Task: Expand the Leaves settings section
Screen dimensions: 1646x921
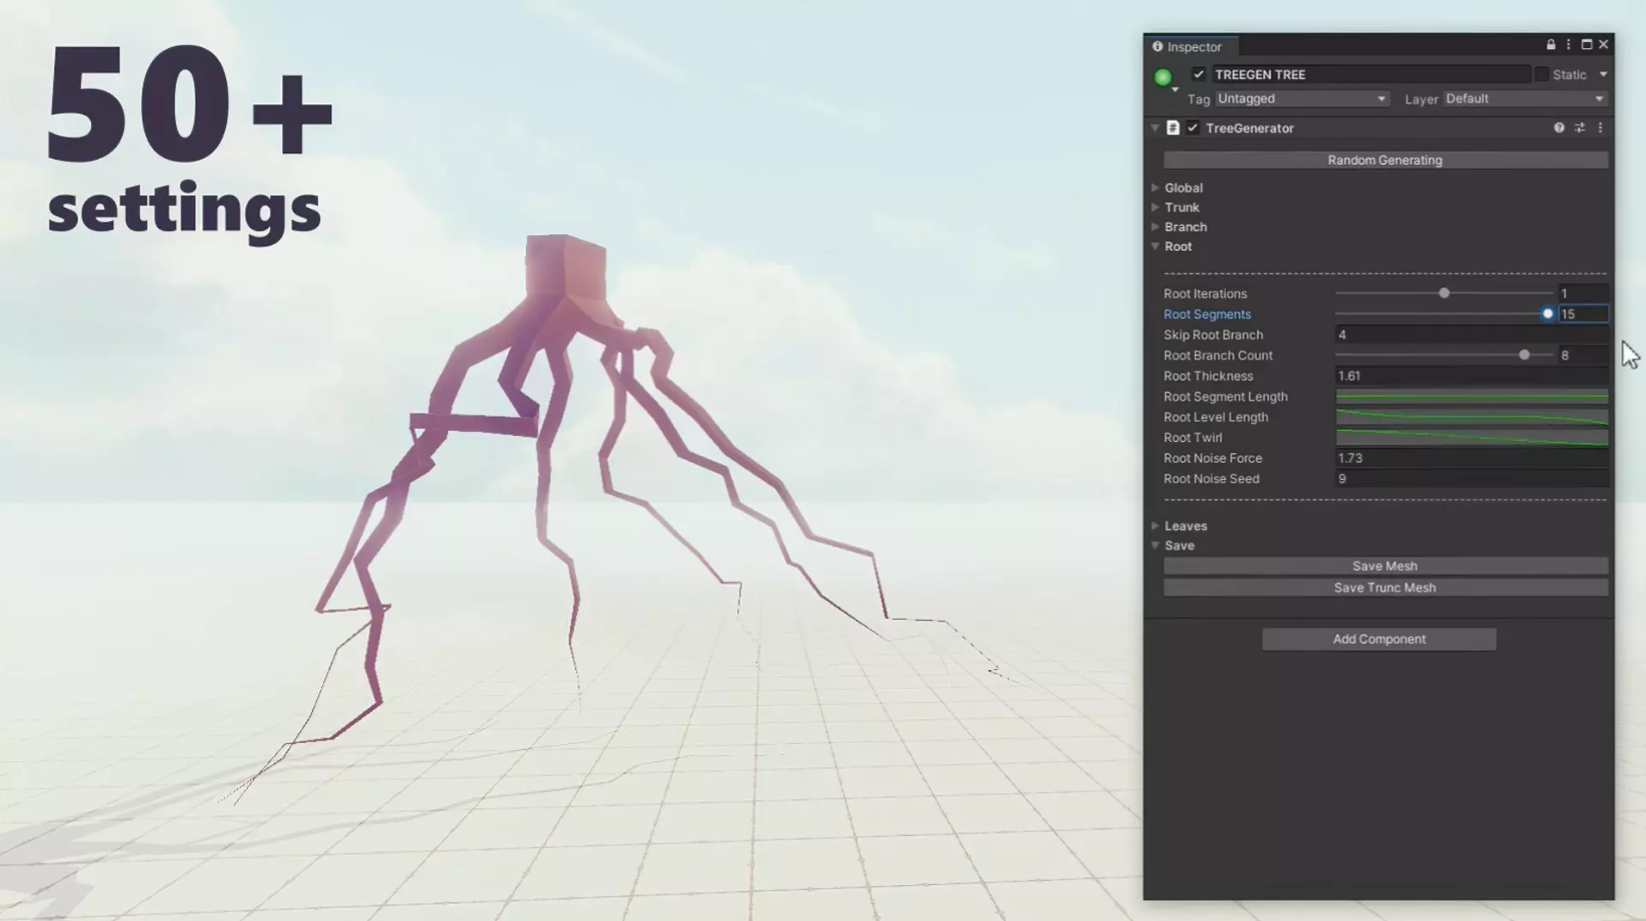Action: 1185,526
